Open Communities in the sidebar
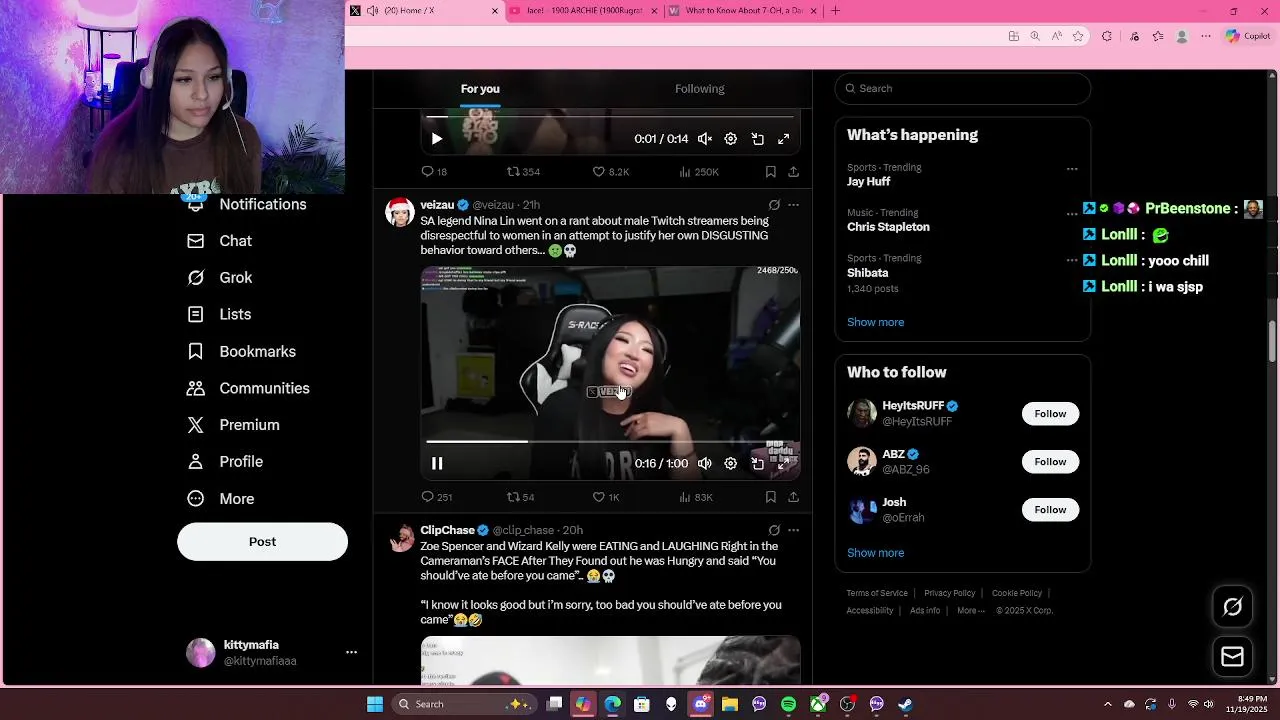Image resolution: width=1280 pixels, height=720 pixels. (x=249, y=388)
